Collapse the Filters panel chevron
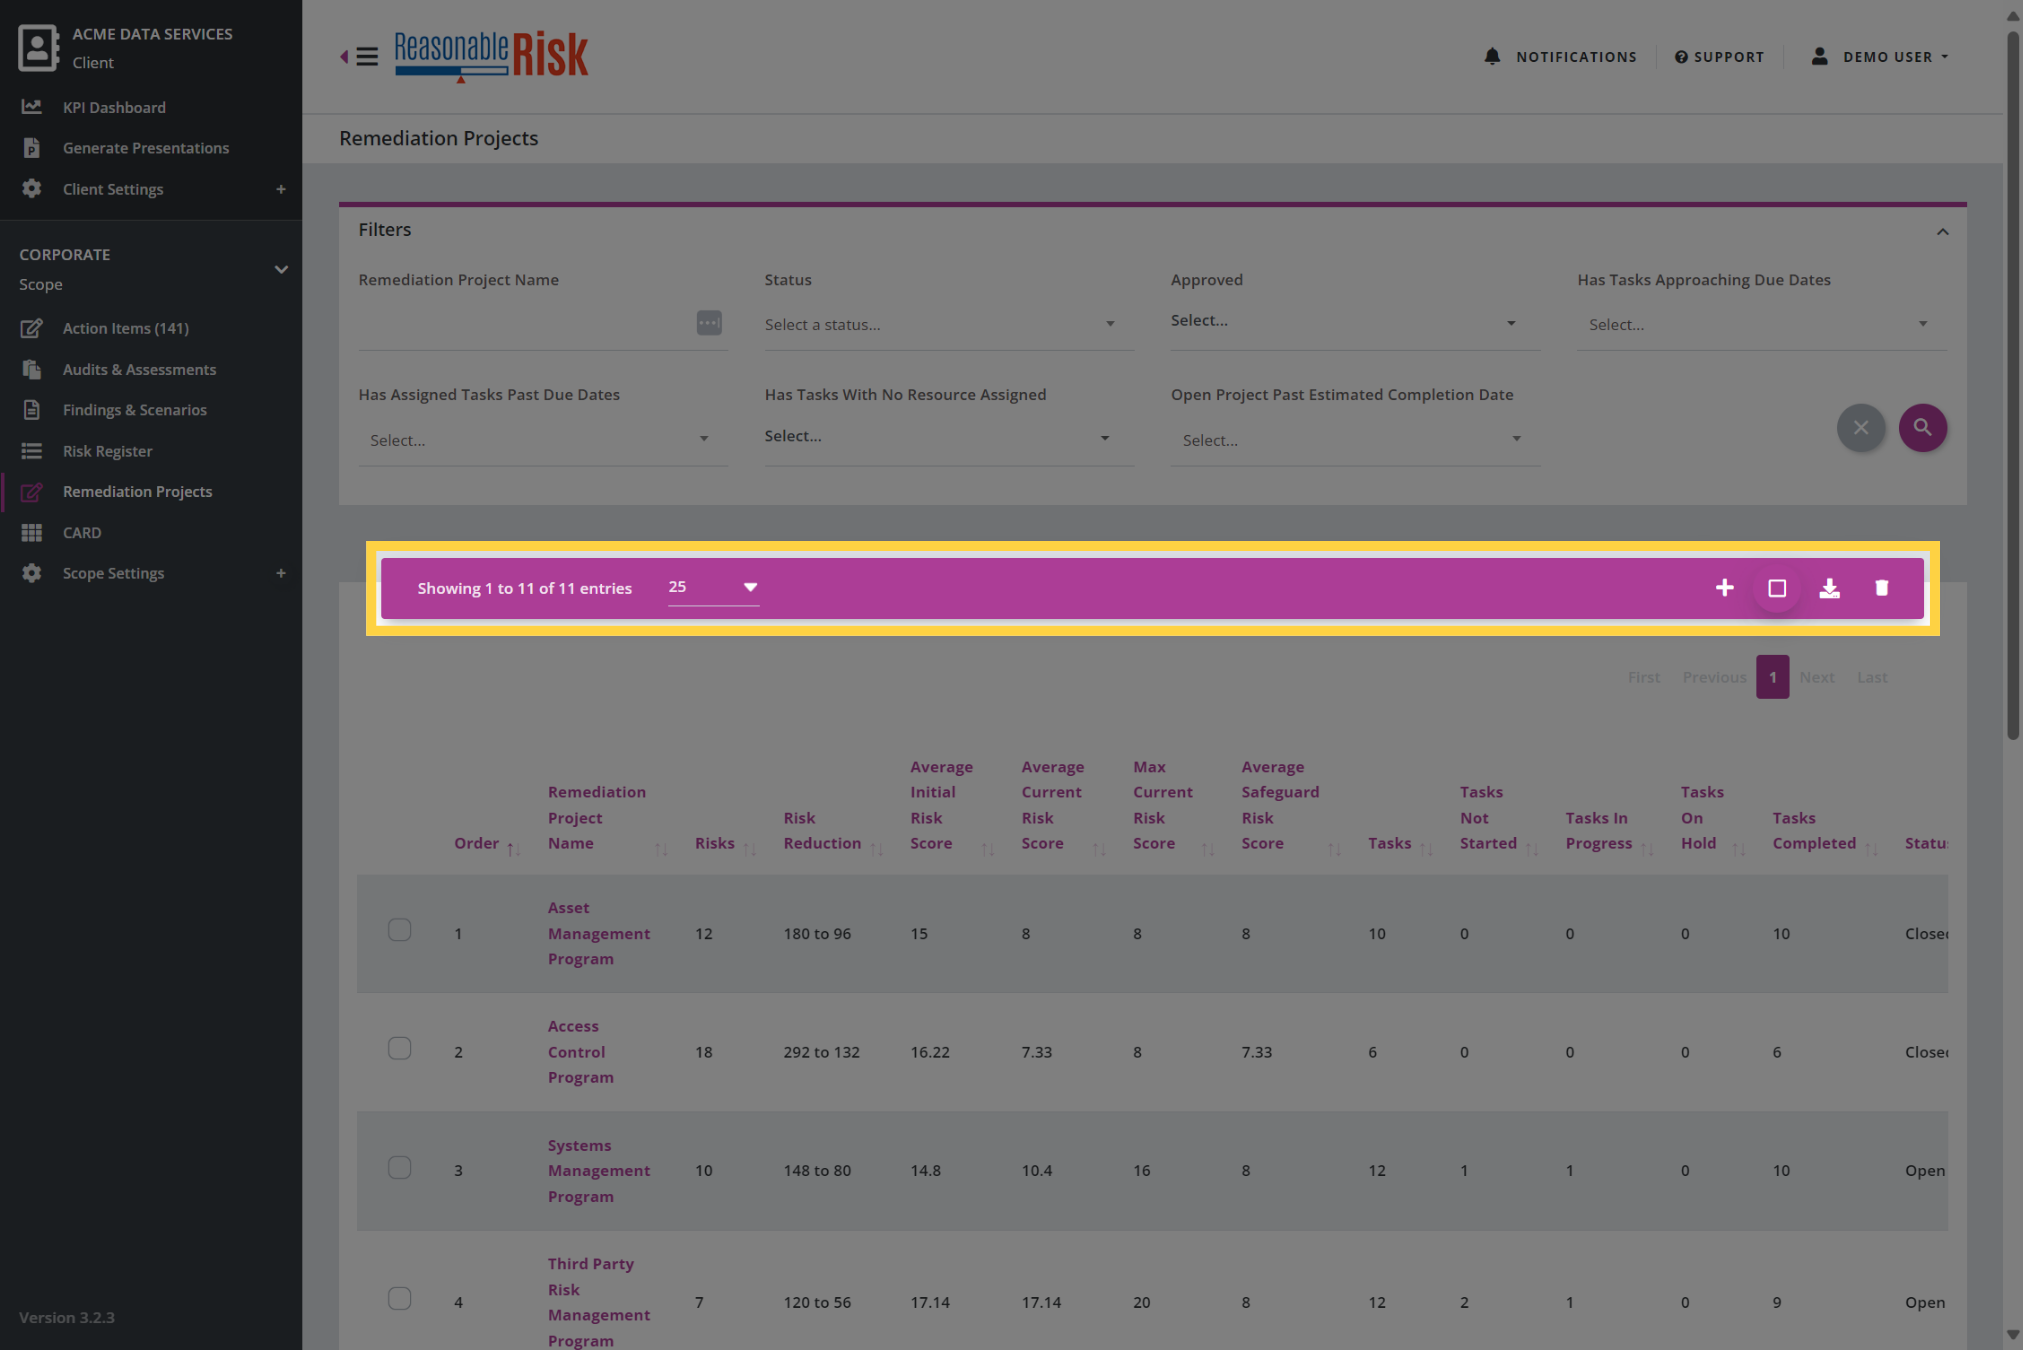This screenshot has height=1350, width=2023. click(x=1942, y=232)
